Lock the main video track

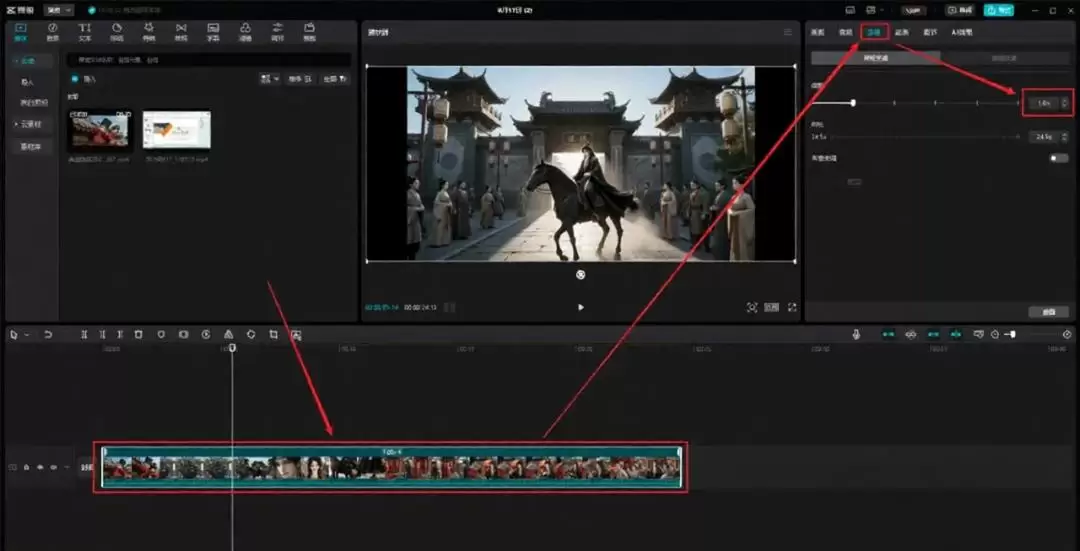click(x=26, y=467)
